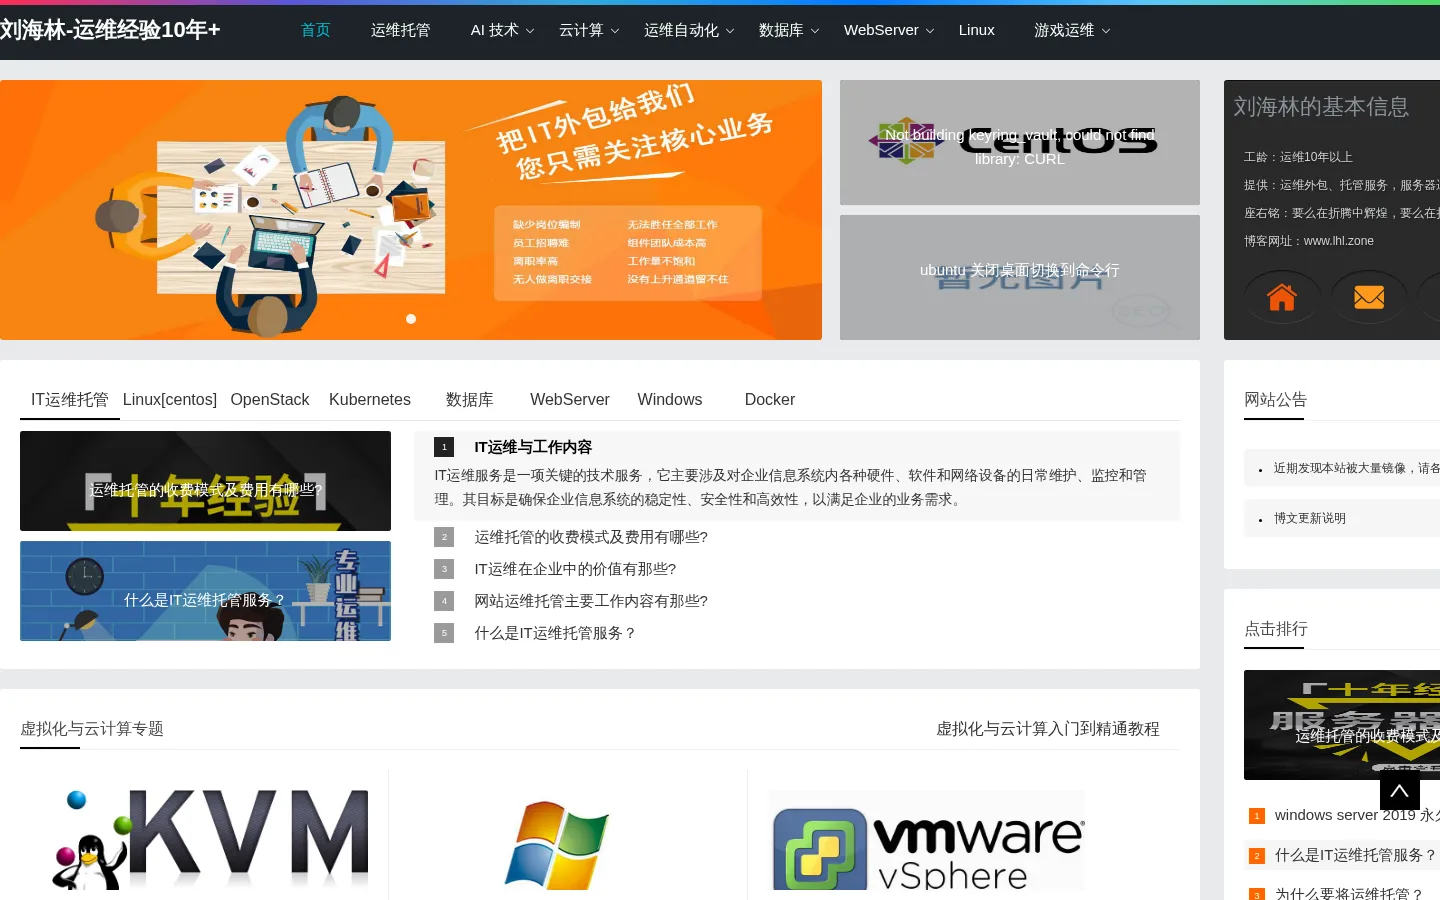Open the IT outsourcing orange banner slide
1440x900 pixels.
(x=411, y=210)
